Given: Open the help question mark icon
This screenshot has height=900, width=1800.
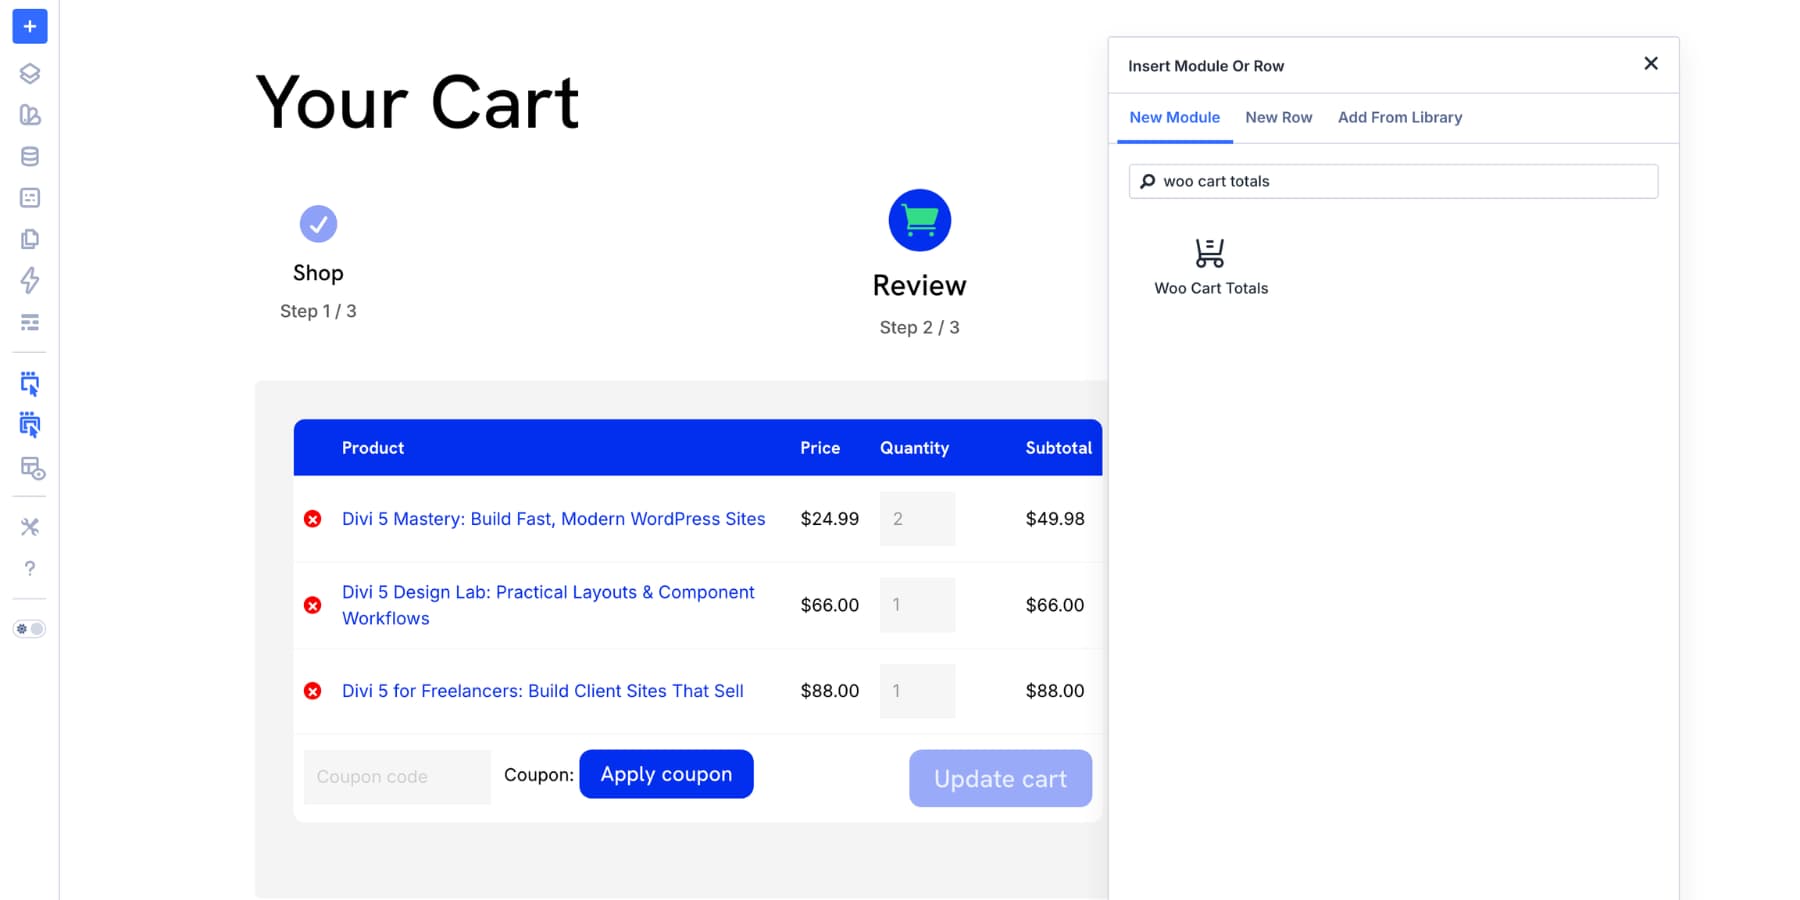Looking at the screenshot, I should tap(30, 568).
